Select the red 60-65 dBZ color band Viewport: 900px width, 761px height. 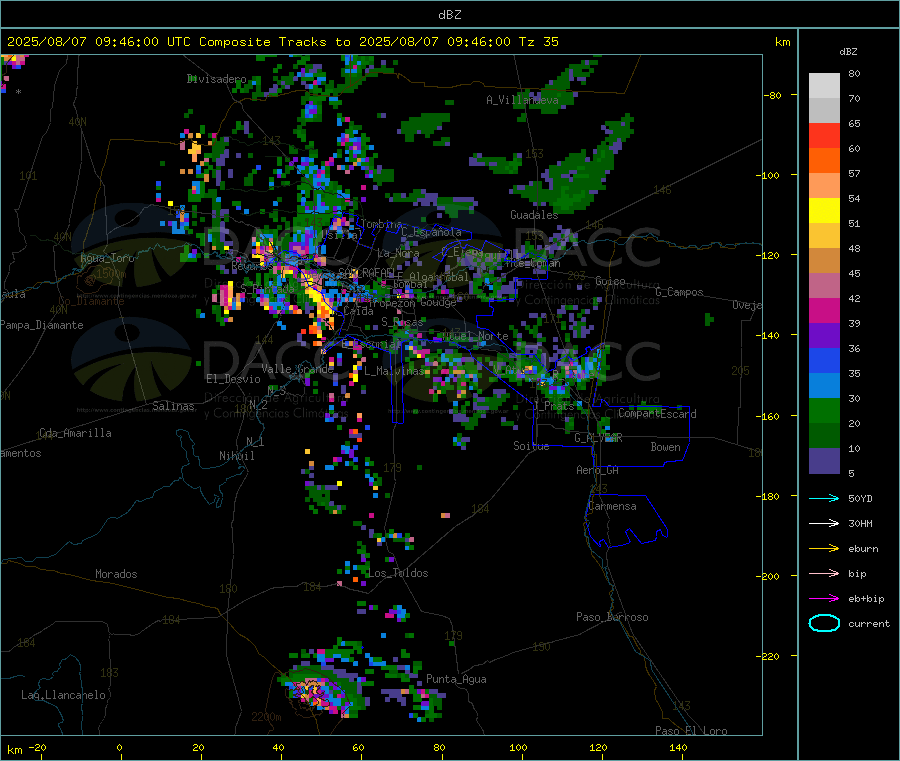824,135
